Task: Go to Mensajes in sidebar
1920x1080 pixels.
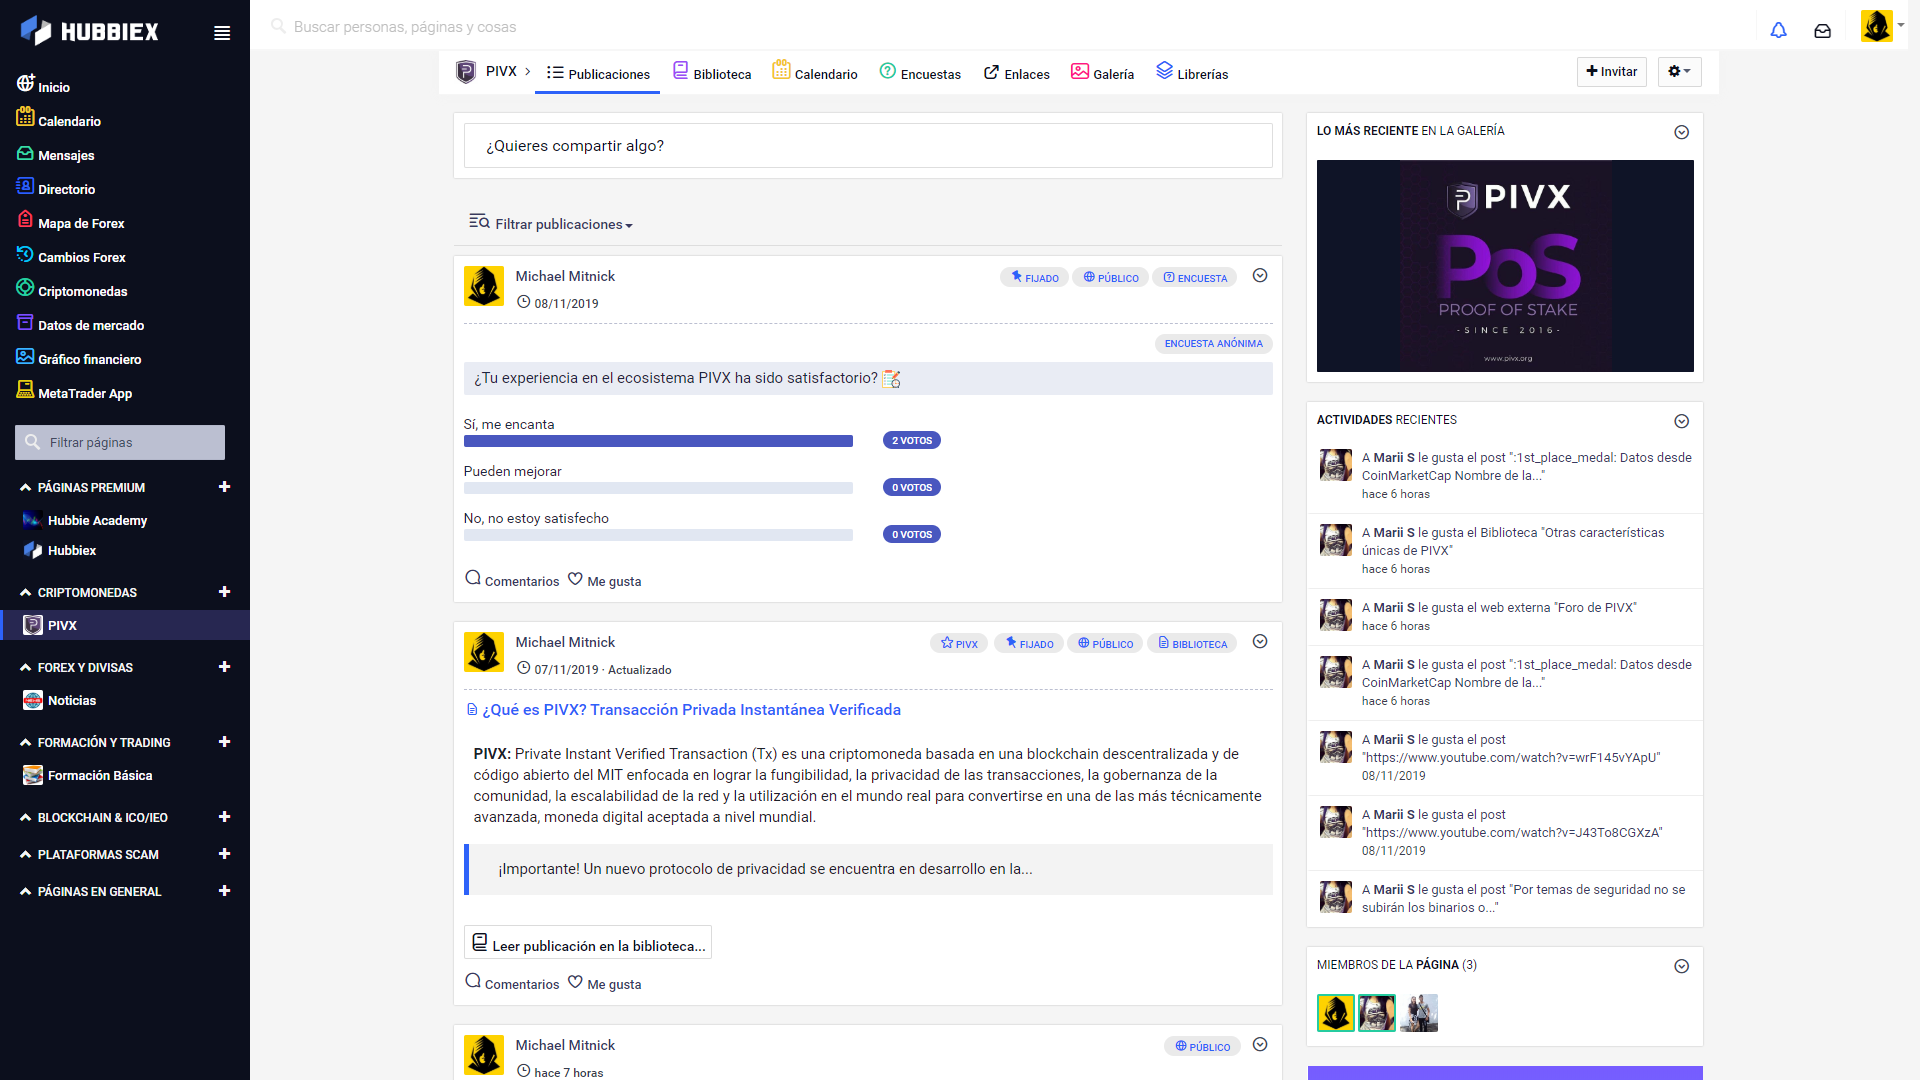Action: [55, 154]
